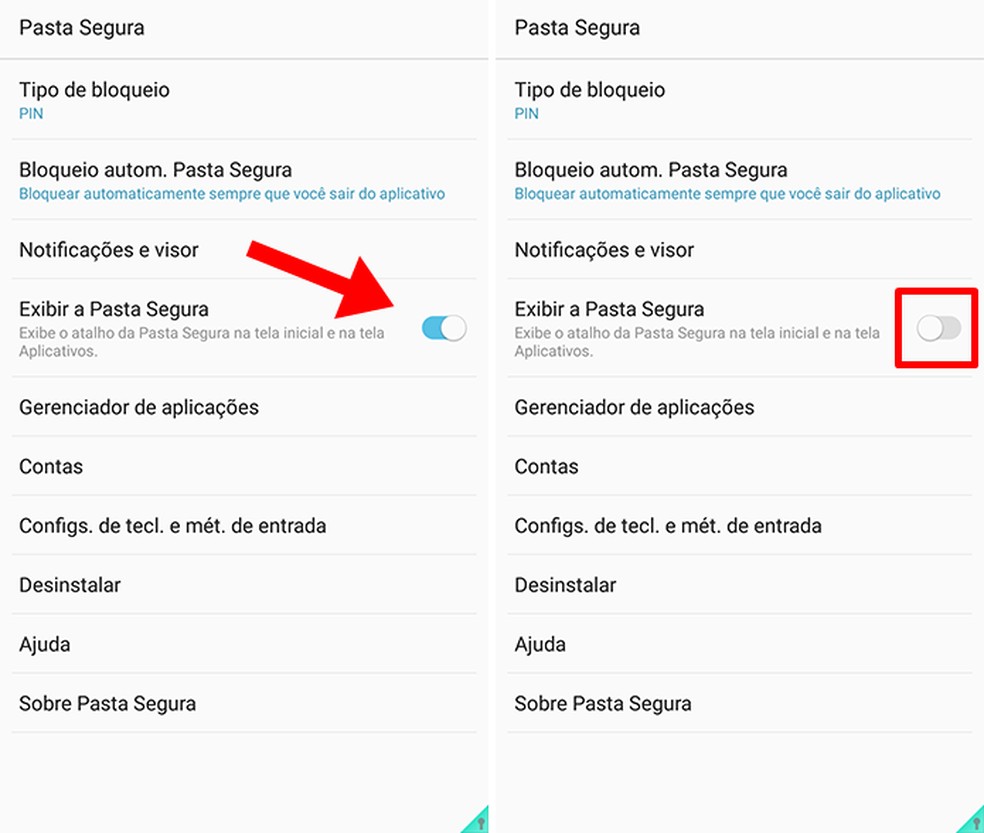This screenshot has width=984, height=833.
Task: Open Notificações e visor in right screen
Action: 739,250
